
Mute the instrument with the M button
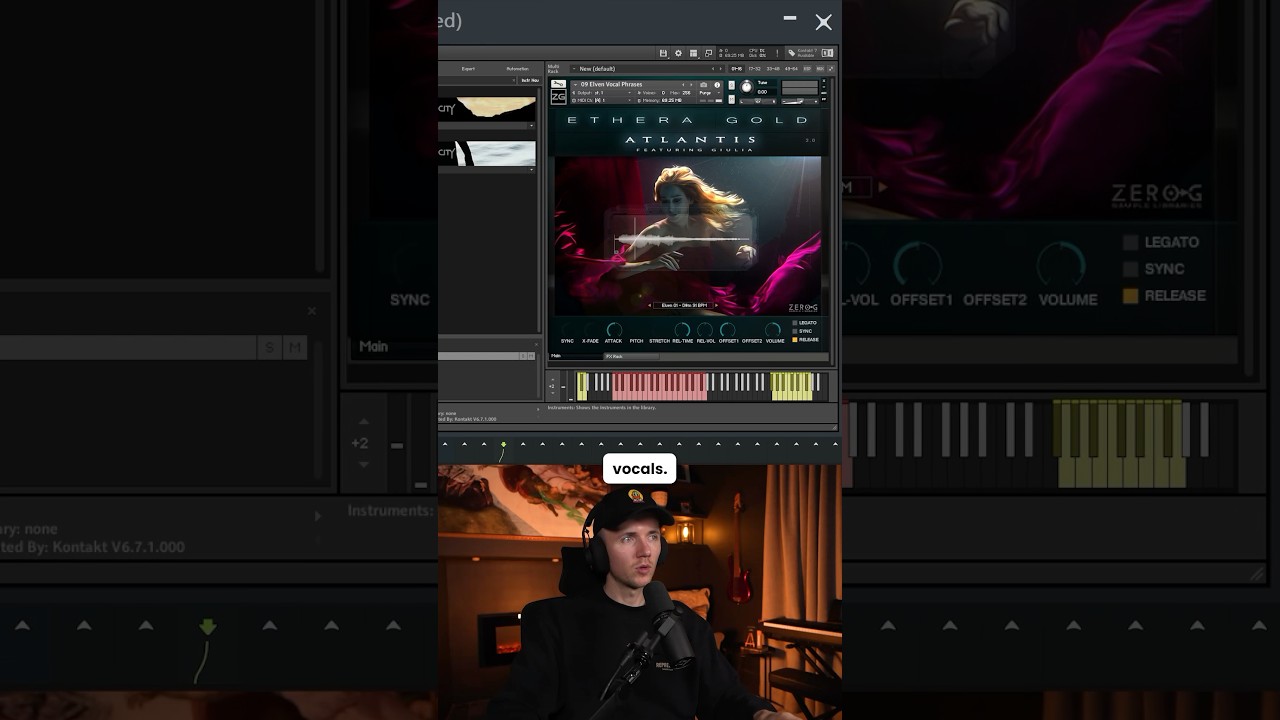pyautogui.click(x=732, y=99)
